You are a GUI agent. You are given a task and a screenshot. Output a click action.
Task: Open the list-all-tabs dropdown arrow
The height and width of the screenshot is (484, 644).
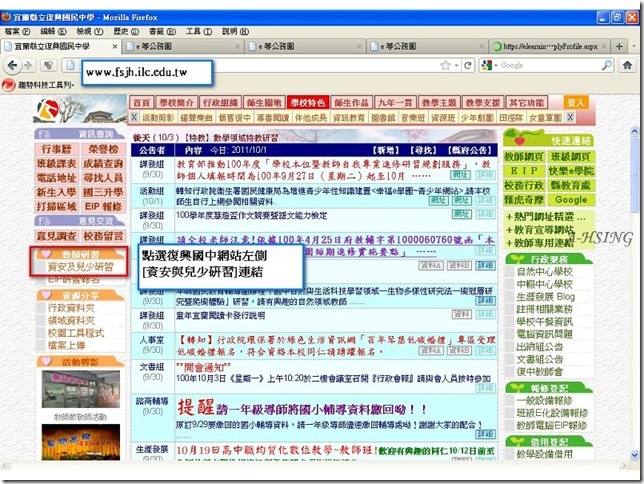point(634,46)
